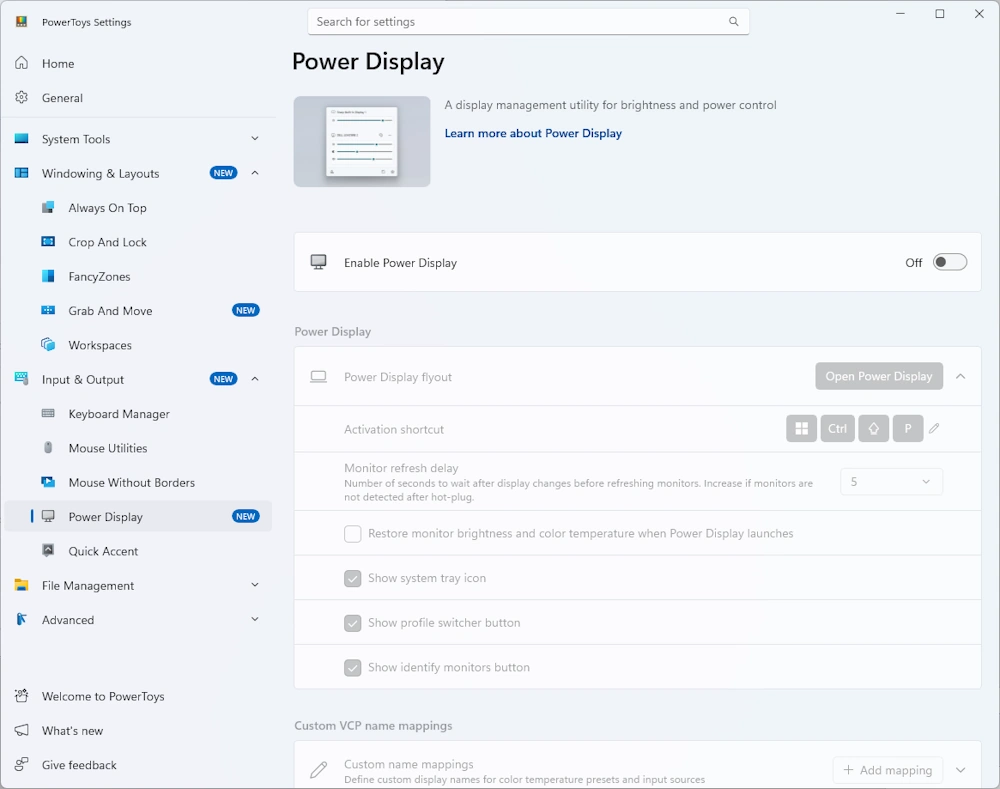
Task: Collapse the Power Display flyout section
Action: pos(960,377)
